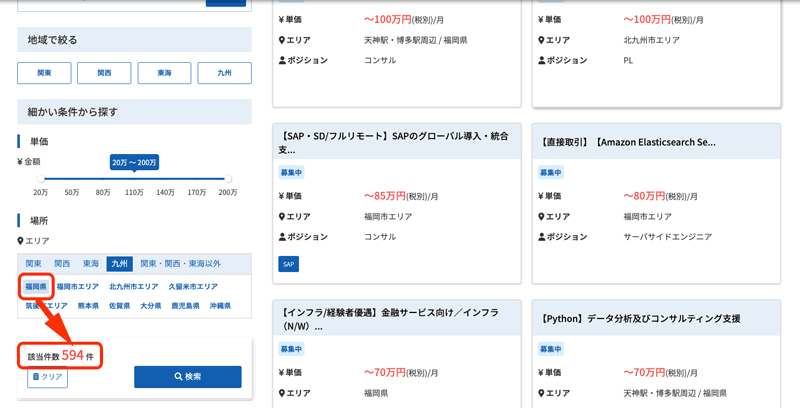Select the 東海 area tab
This screenshot has height=408, width=800.
91,264
